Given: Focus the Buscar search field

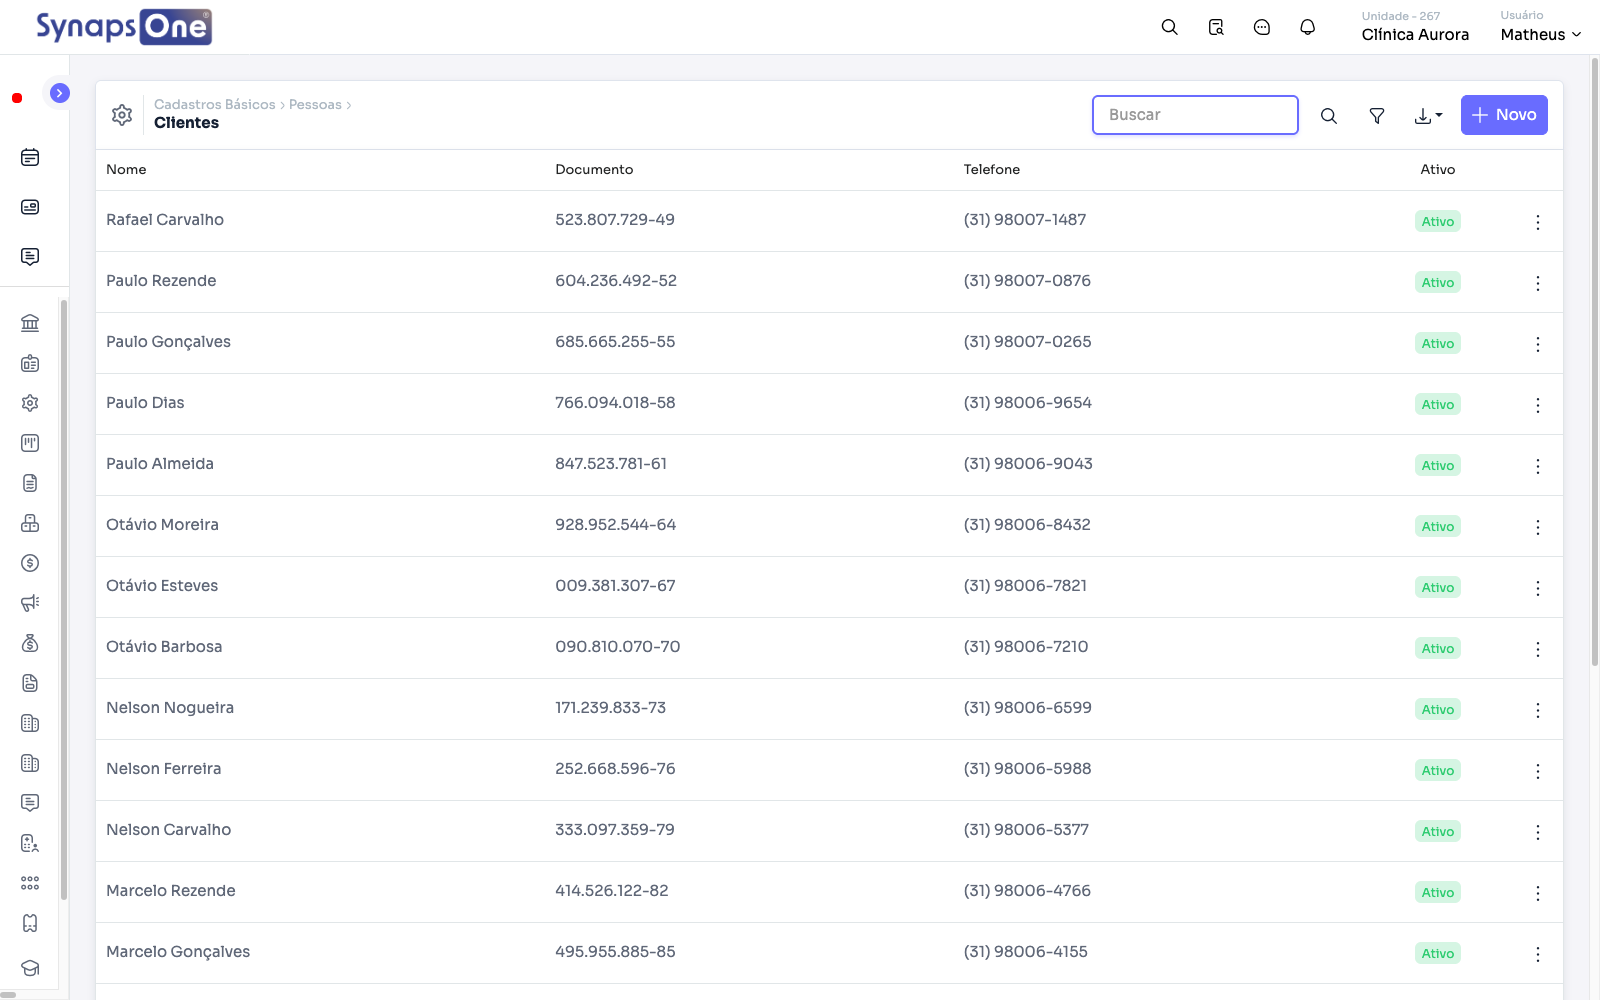Looking at the screenshot, I should pyautogui.click(x=1195, y=115).
